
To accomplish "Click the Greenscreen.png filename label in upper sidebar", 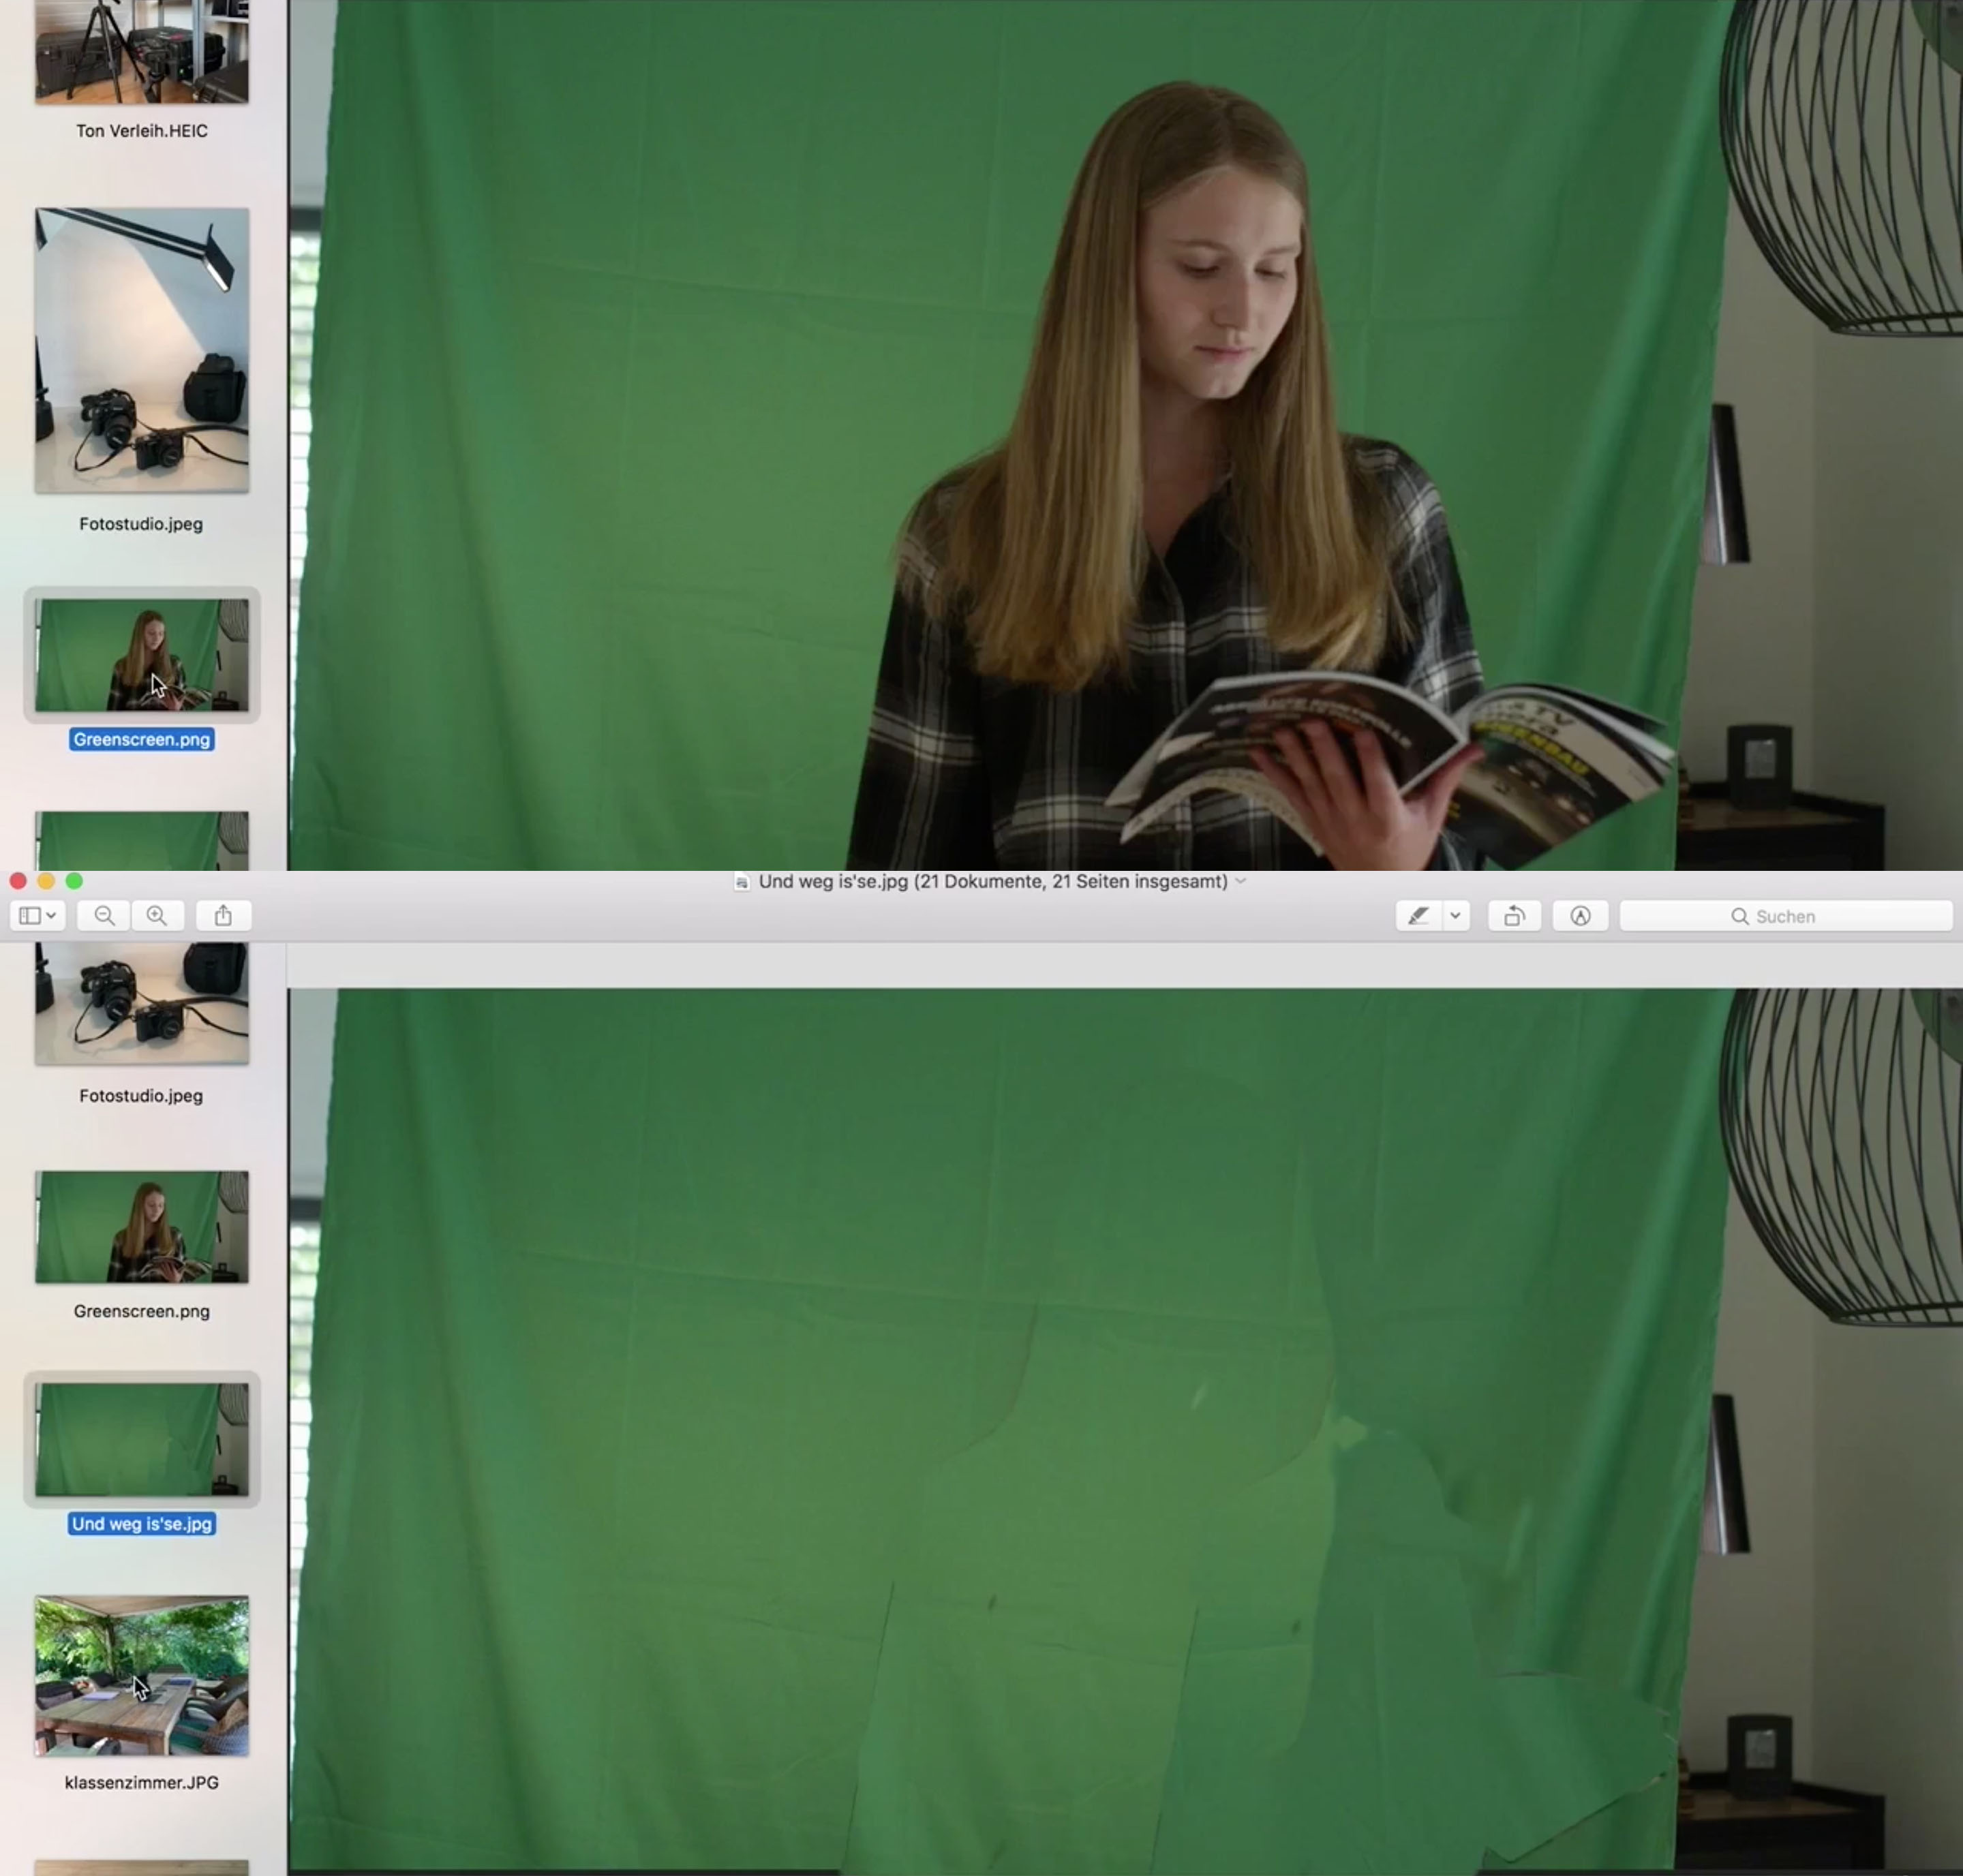I will [142, 740].
